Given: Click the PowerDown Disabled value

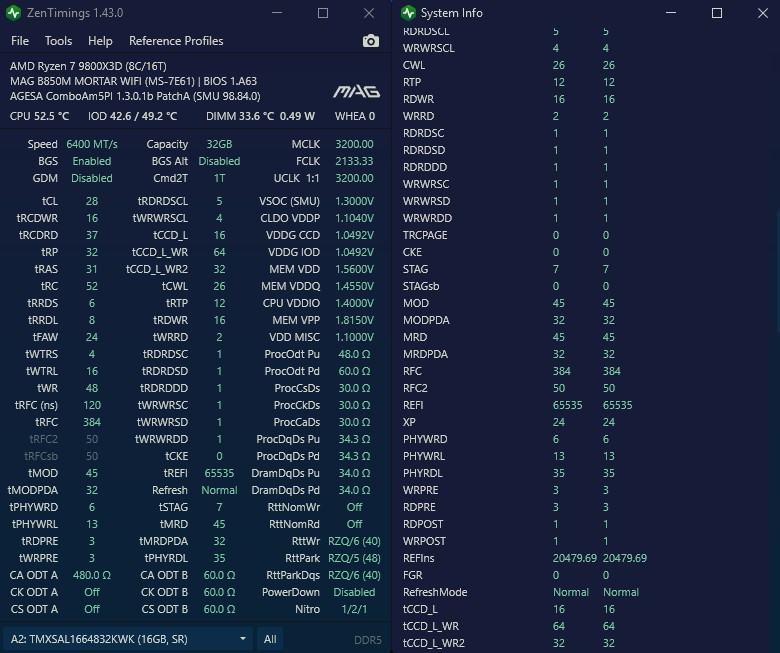Looking at the screenshot, I should tap(354, 592).
